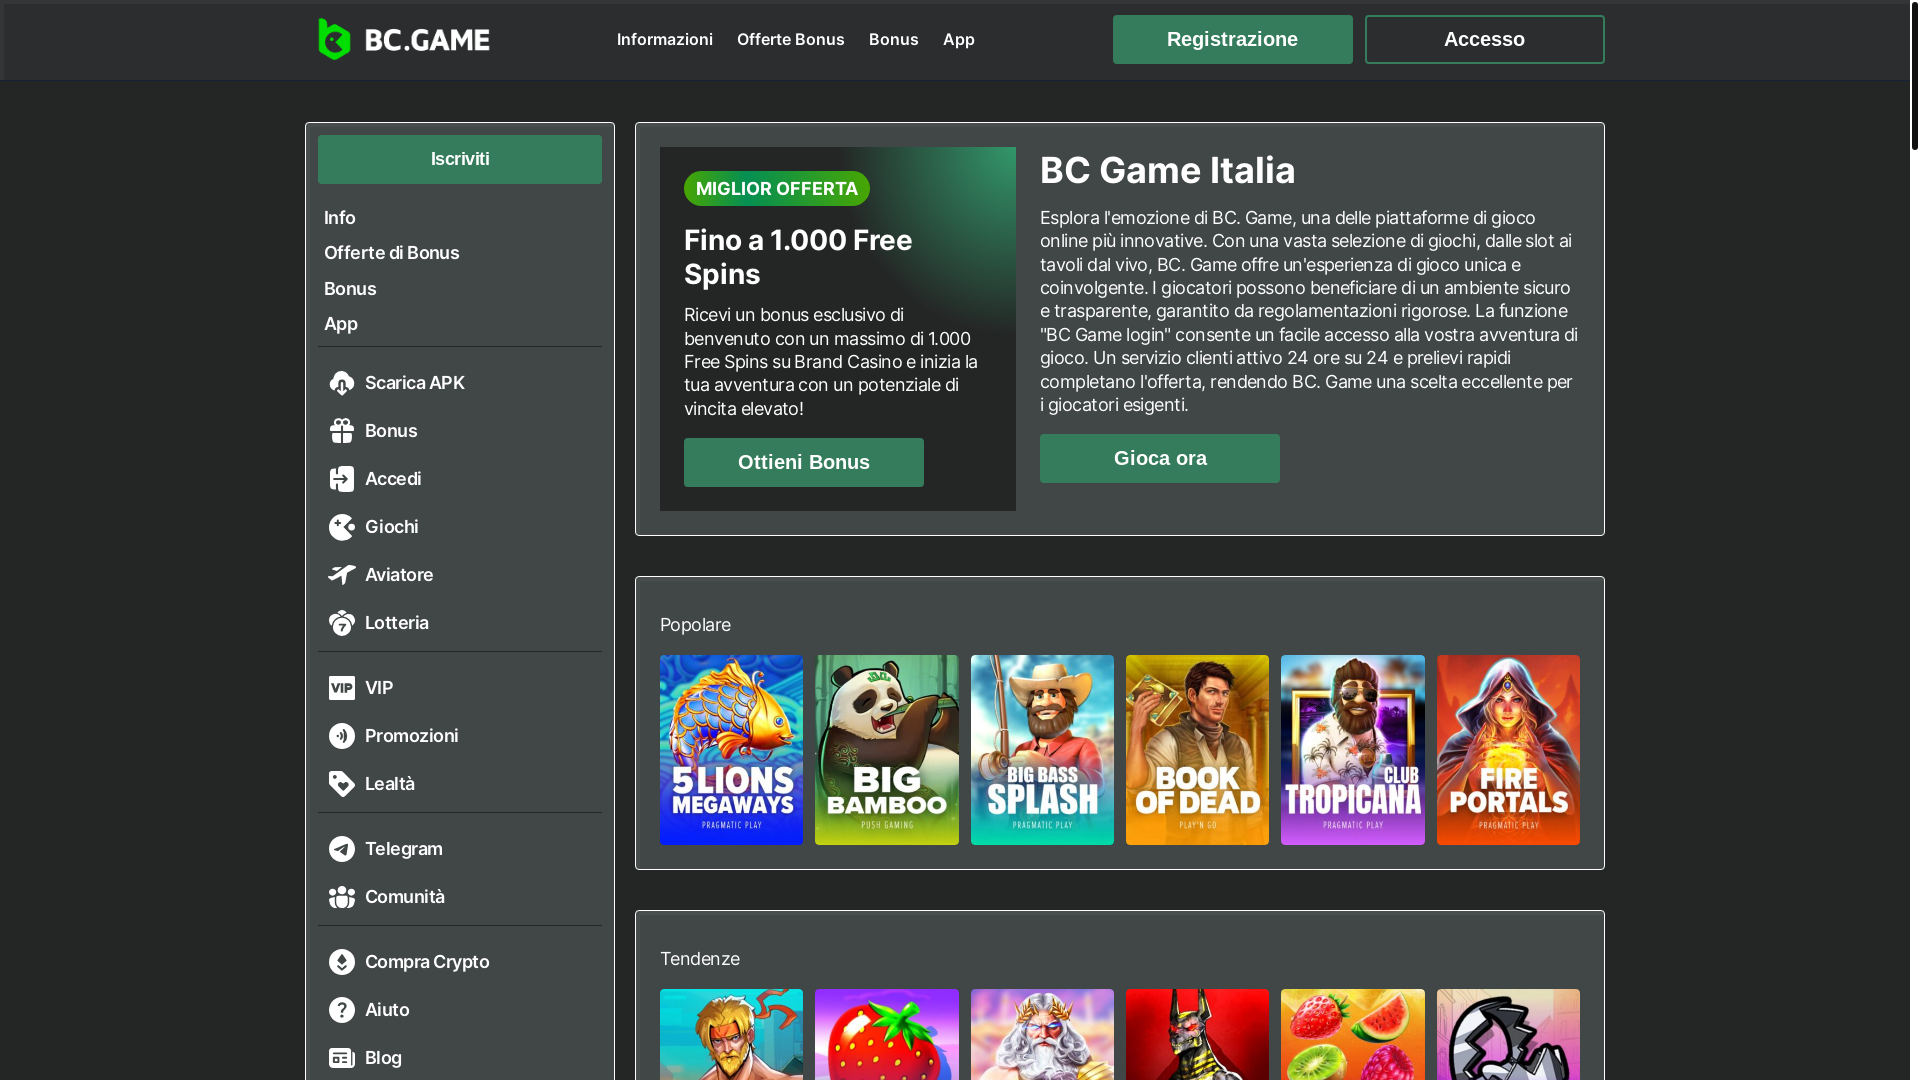Open the Zeus game in Tendenze
This screenshot has height=1080, width=1920.
tap(1042, 1035)
